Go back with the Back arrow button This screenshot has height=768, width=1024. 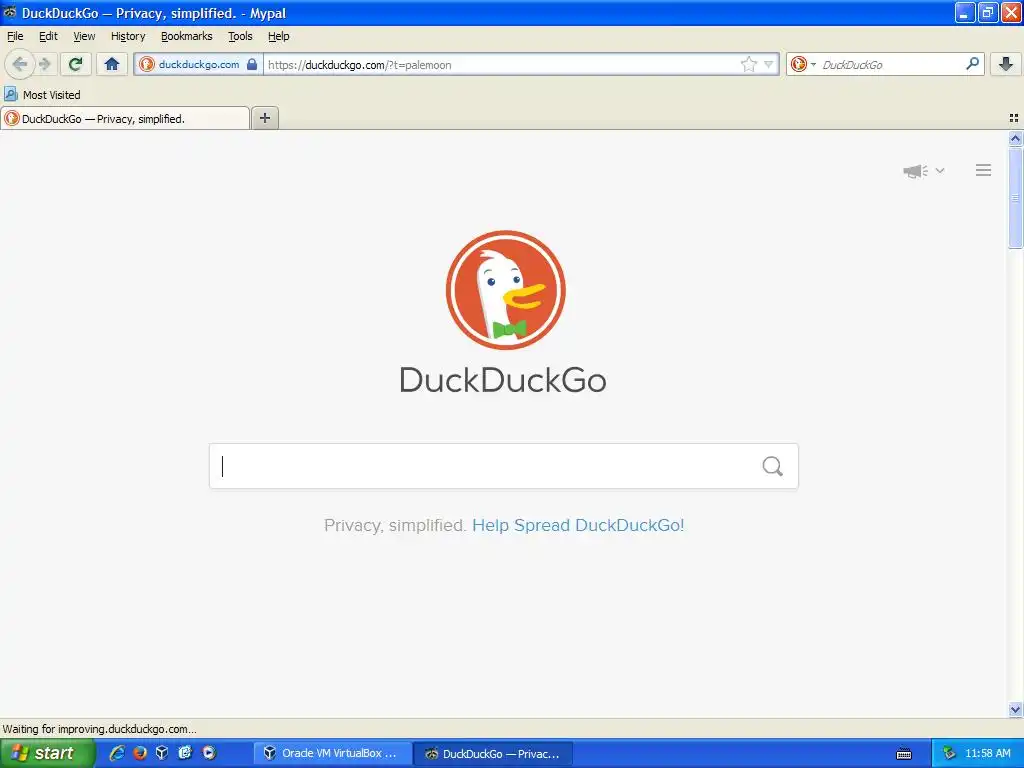click(x=20, y=64)
